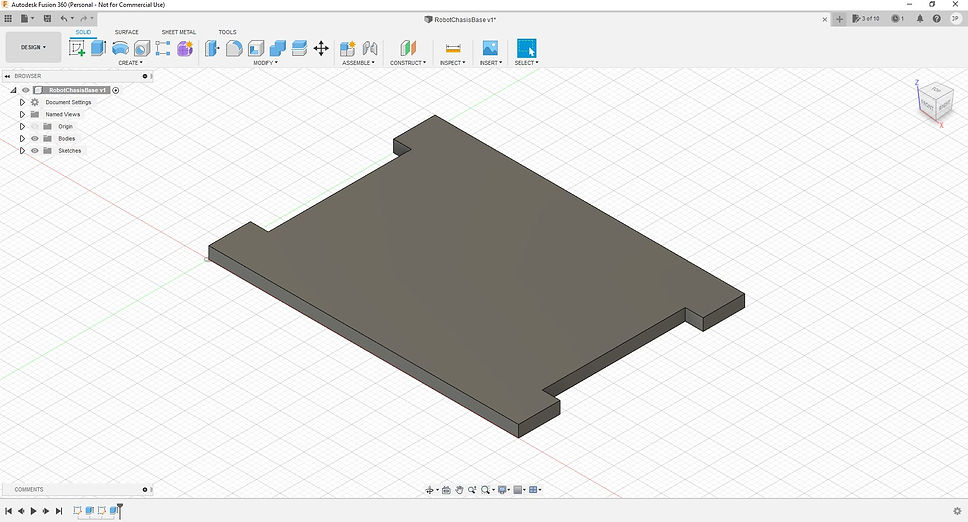Image resolution: width=968 pixels, height=522 pixels.
Task: Click the Insert image icon
Action: click(x=490, y=48)
